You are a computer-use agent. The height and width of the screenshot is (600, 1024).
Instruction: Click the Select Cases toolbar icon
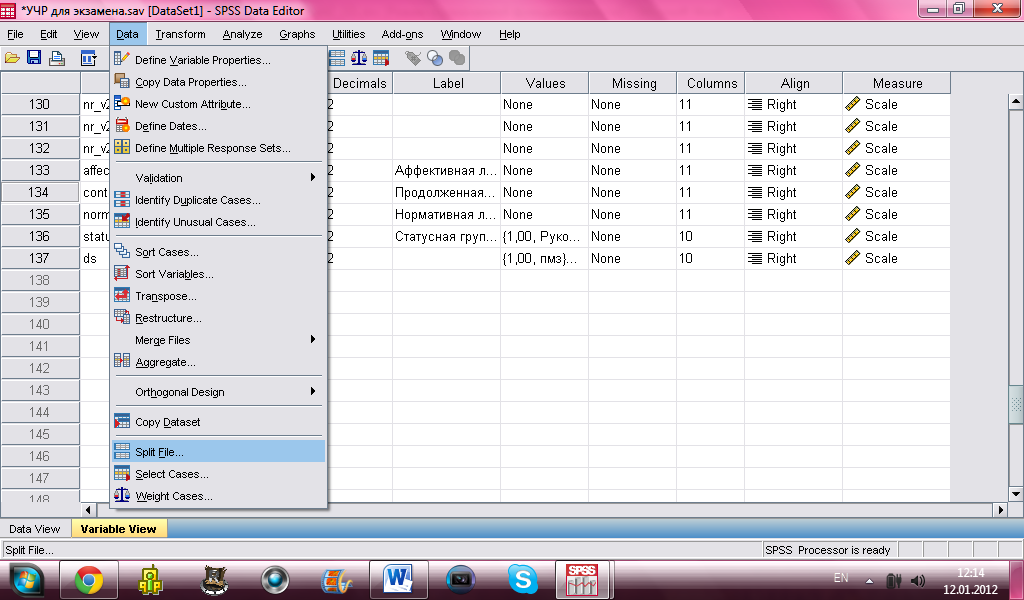381,58
